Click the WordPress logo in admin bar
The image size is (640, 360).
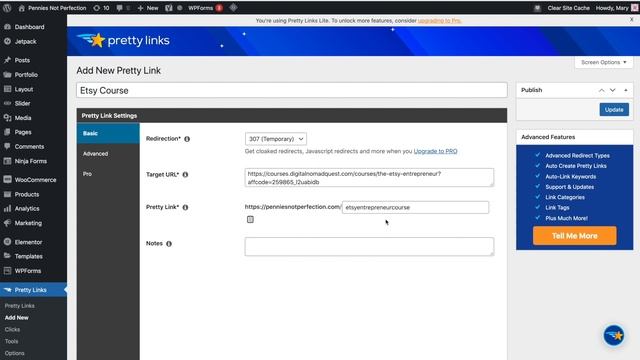click(7, 8)
